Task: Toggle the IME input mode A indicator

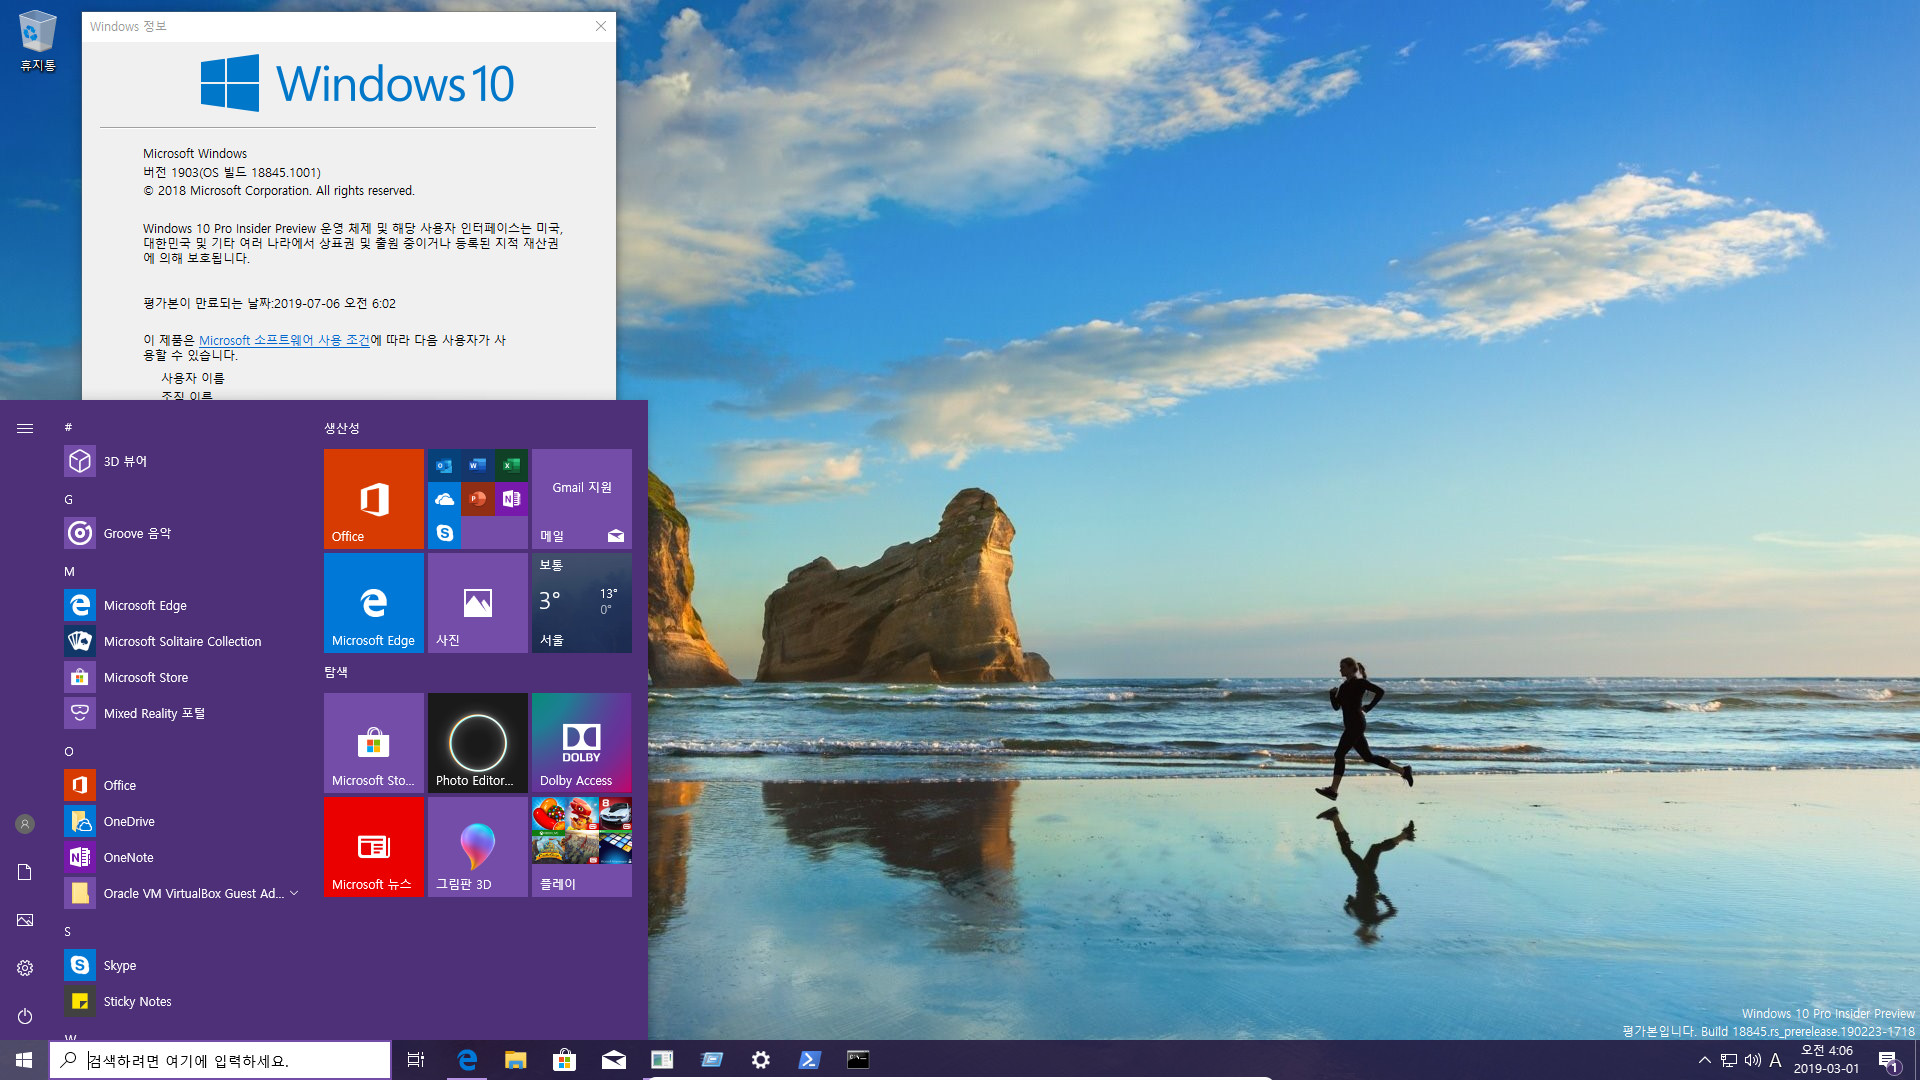Action: click(x=1775, y=1060)
